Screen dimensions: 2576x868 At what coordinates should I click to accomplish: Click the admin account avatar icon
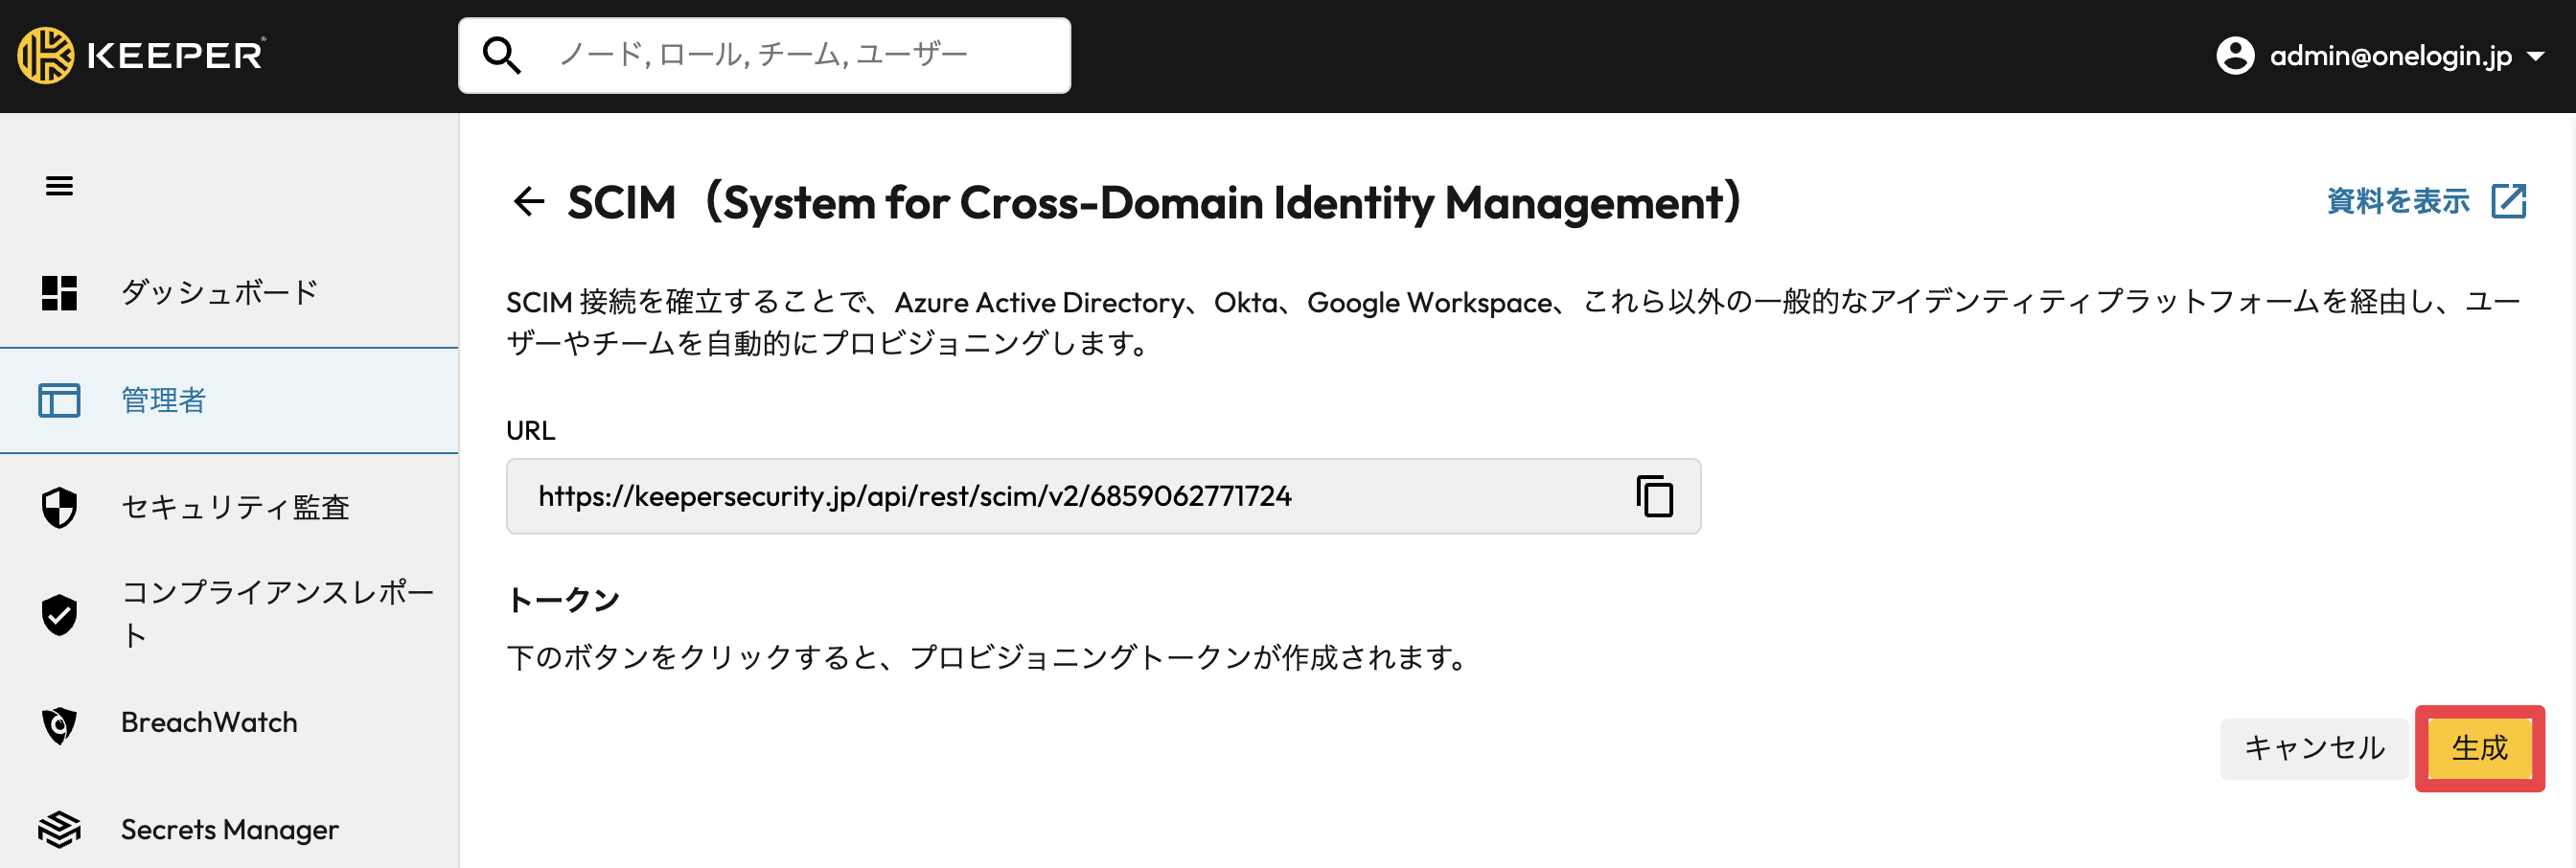2235,56
